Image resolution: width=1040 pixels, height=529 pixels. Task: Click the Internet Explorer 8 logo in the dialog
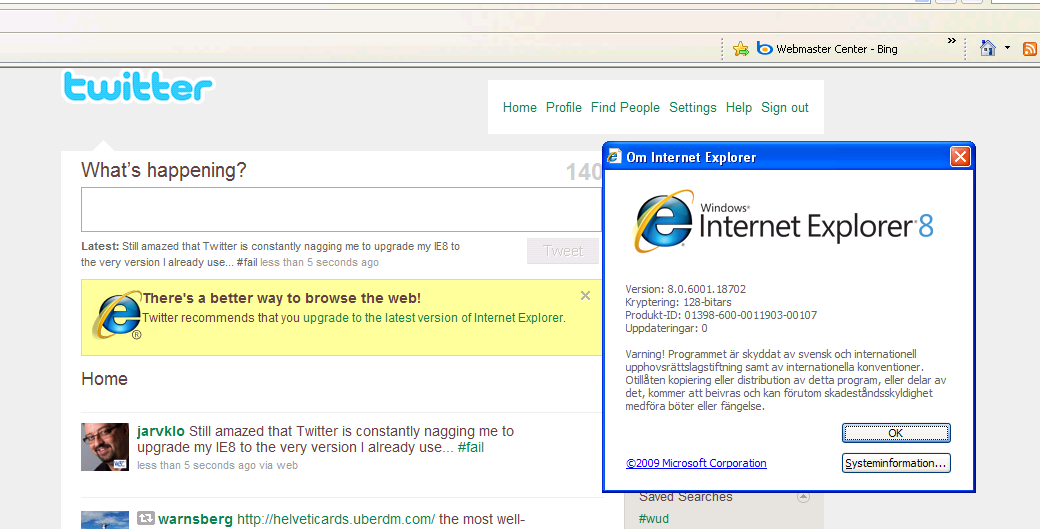(x=784, y=222)
